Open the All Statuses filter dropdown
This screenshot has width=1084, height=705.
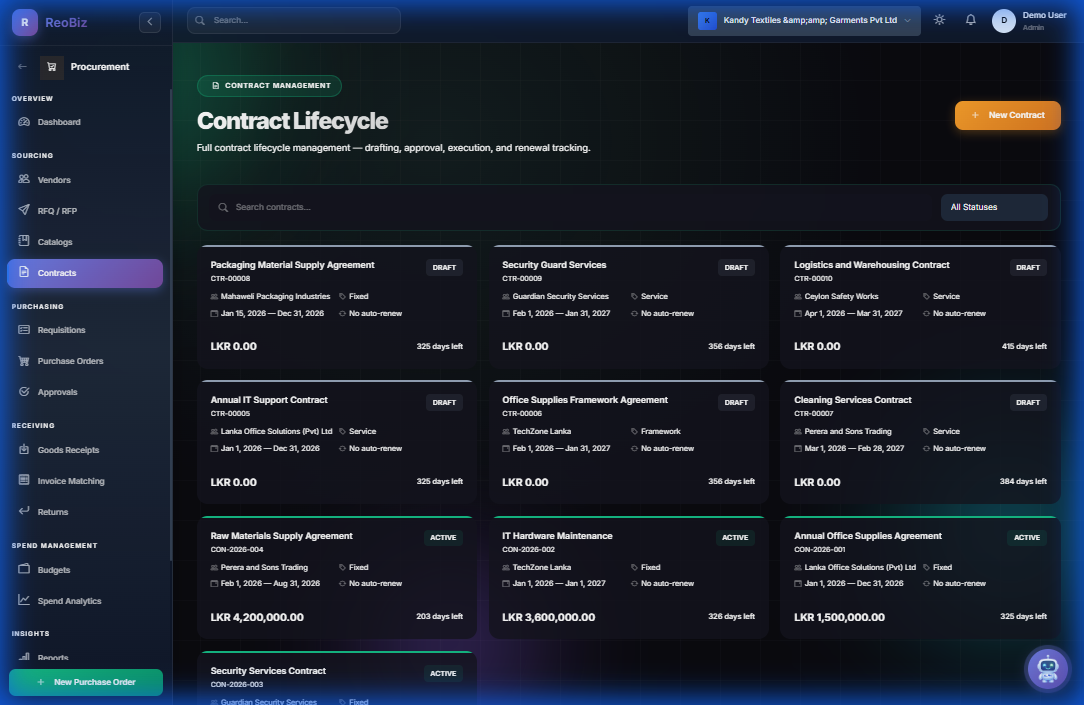(994, 207)
